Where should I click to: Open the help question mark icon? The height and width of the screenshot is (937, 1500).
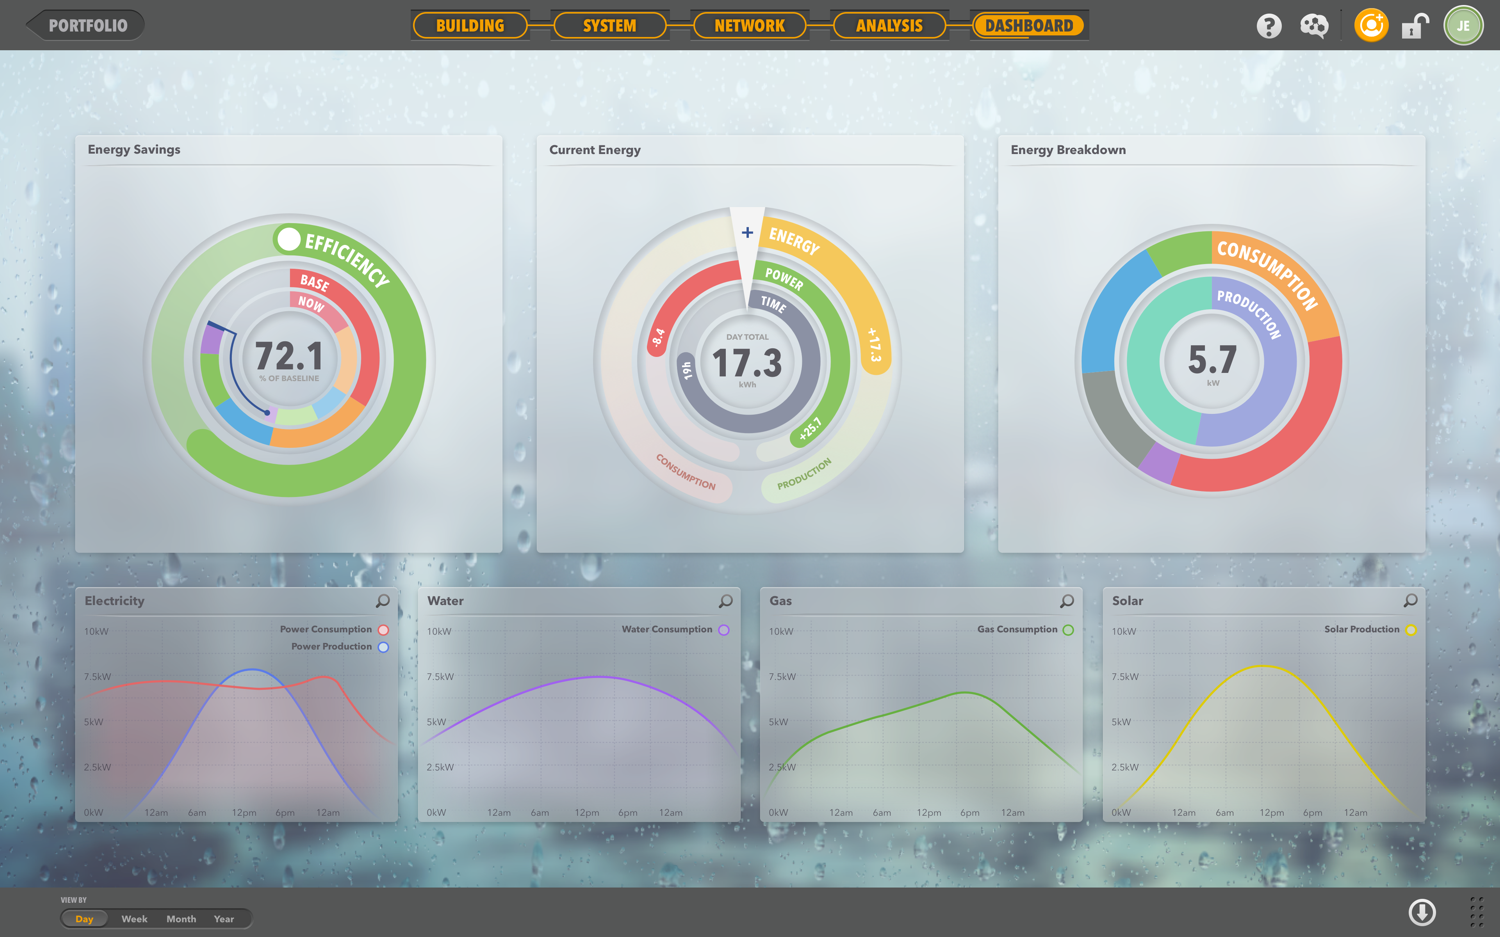click(1269, 26)
